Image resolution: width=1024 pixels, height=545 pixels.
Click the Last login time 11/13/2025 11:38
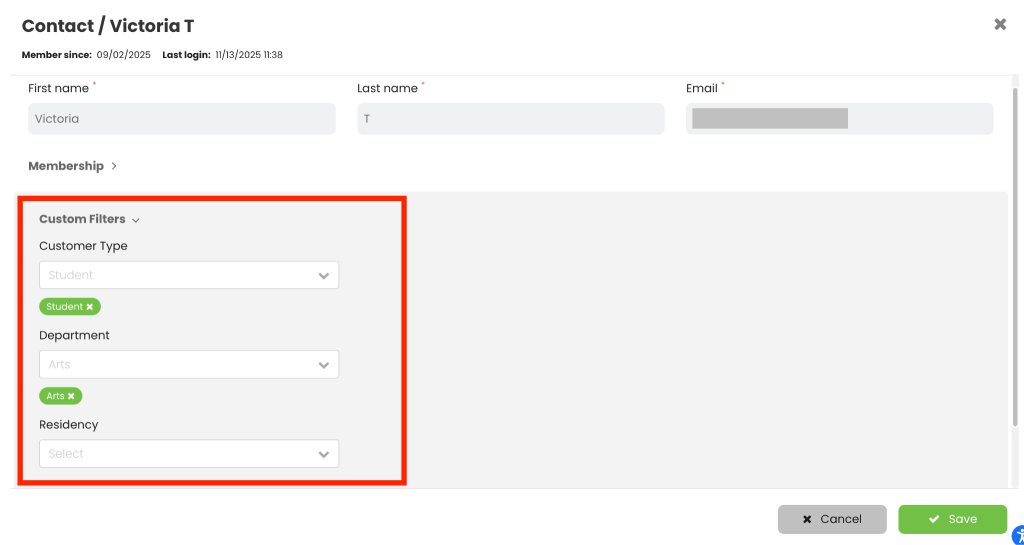249,55
